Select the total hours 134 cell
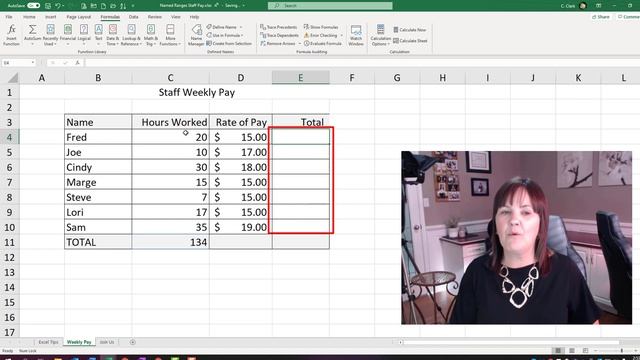Image resolution: width=640 pixels, height=360 pixels. click(171, 242)
